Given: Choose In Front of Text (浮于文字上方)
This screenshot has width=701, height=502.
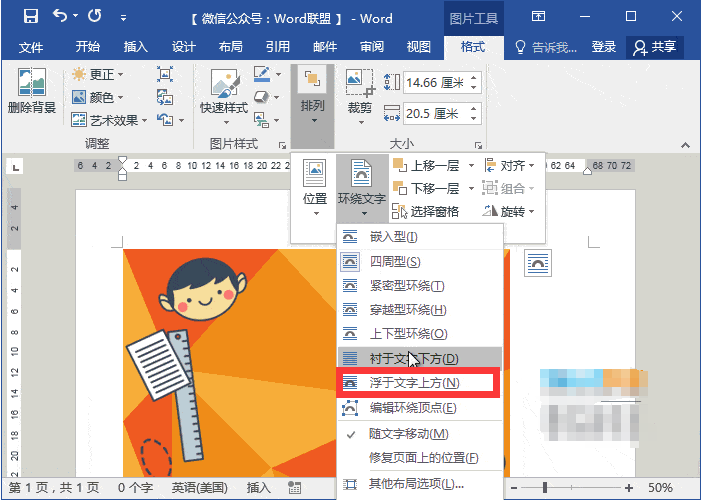Looking at the screenshot, I should pos(420,383).
